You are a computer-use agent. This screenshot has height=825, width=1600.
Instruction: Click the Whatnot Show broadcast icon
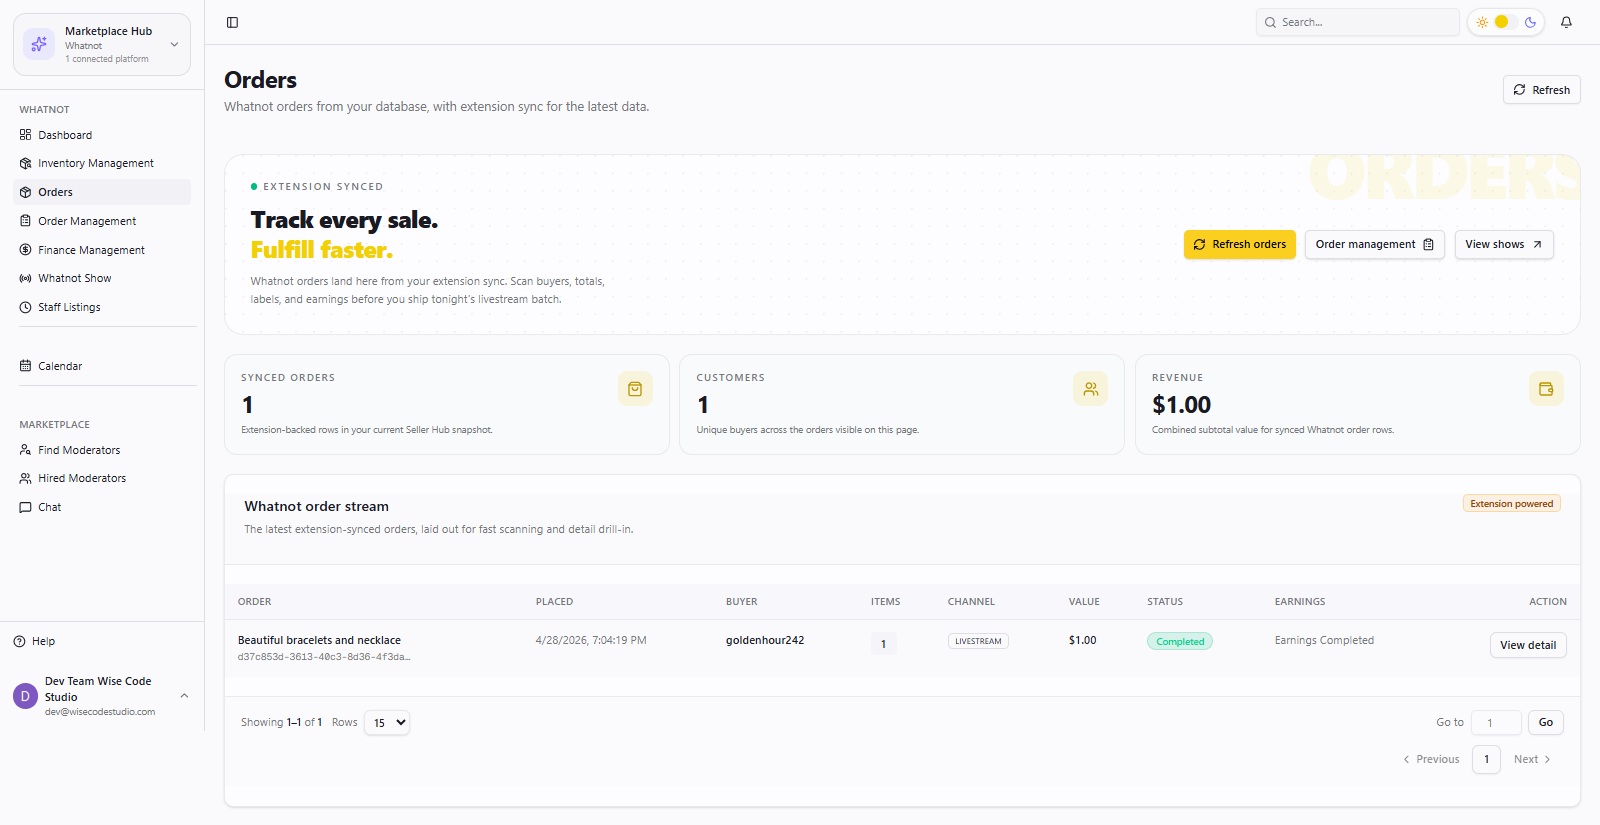pos(26,278)
